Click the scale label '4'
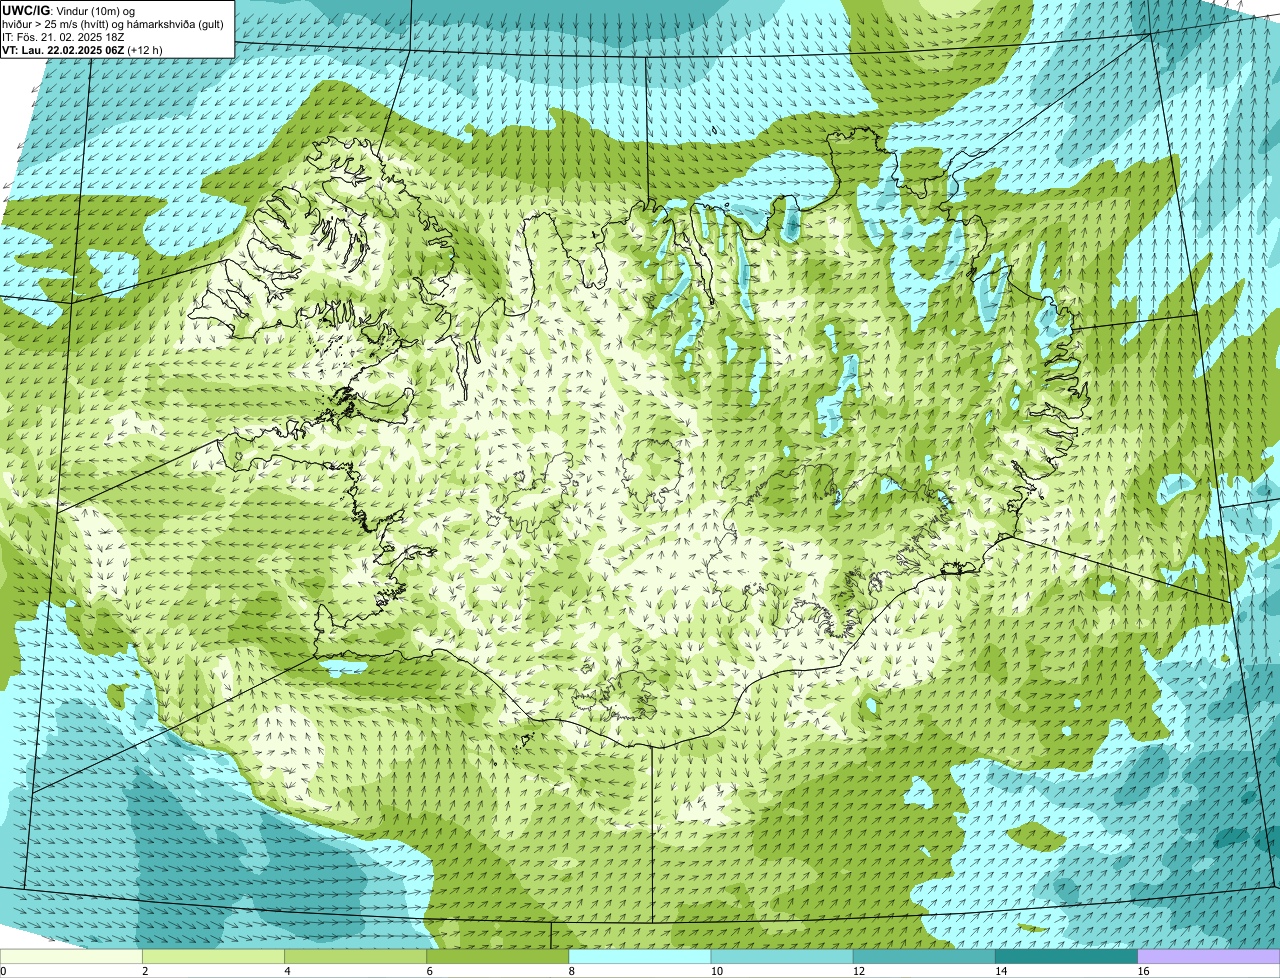Viewport: 1280px width, 978px height. coord(287,971)
